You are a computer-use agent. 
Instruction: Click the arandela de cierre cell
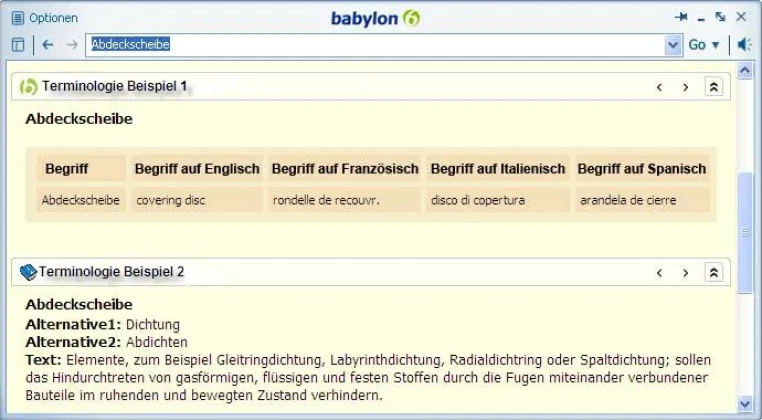[642, 200]
